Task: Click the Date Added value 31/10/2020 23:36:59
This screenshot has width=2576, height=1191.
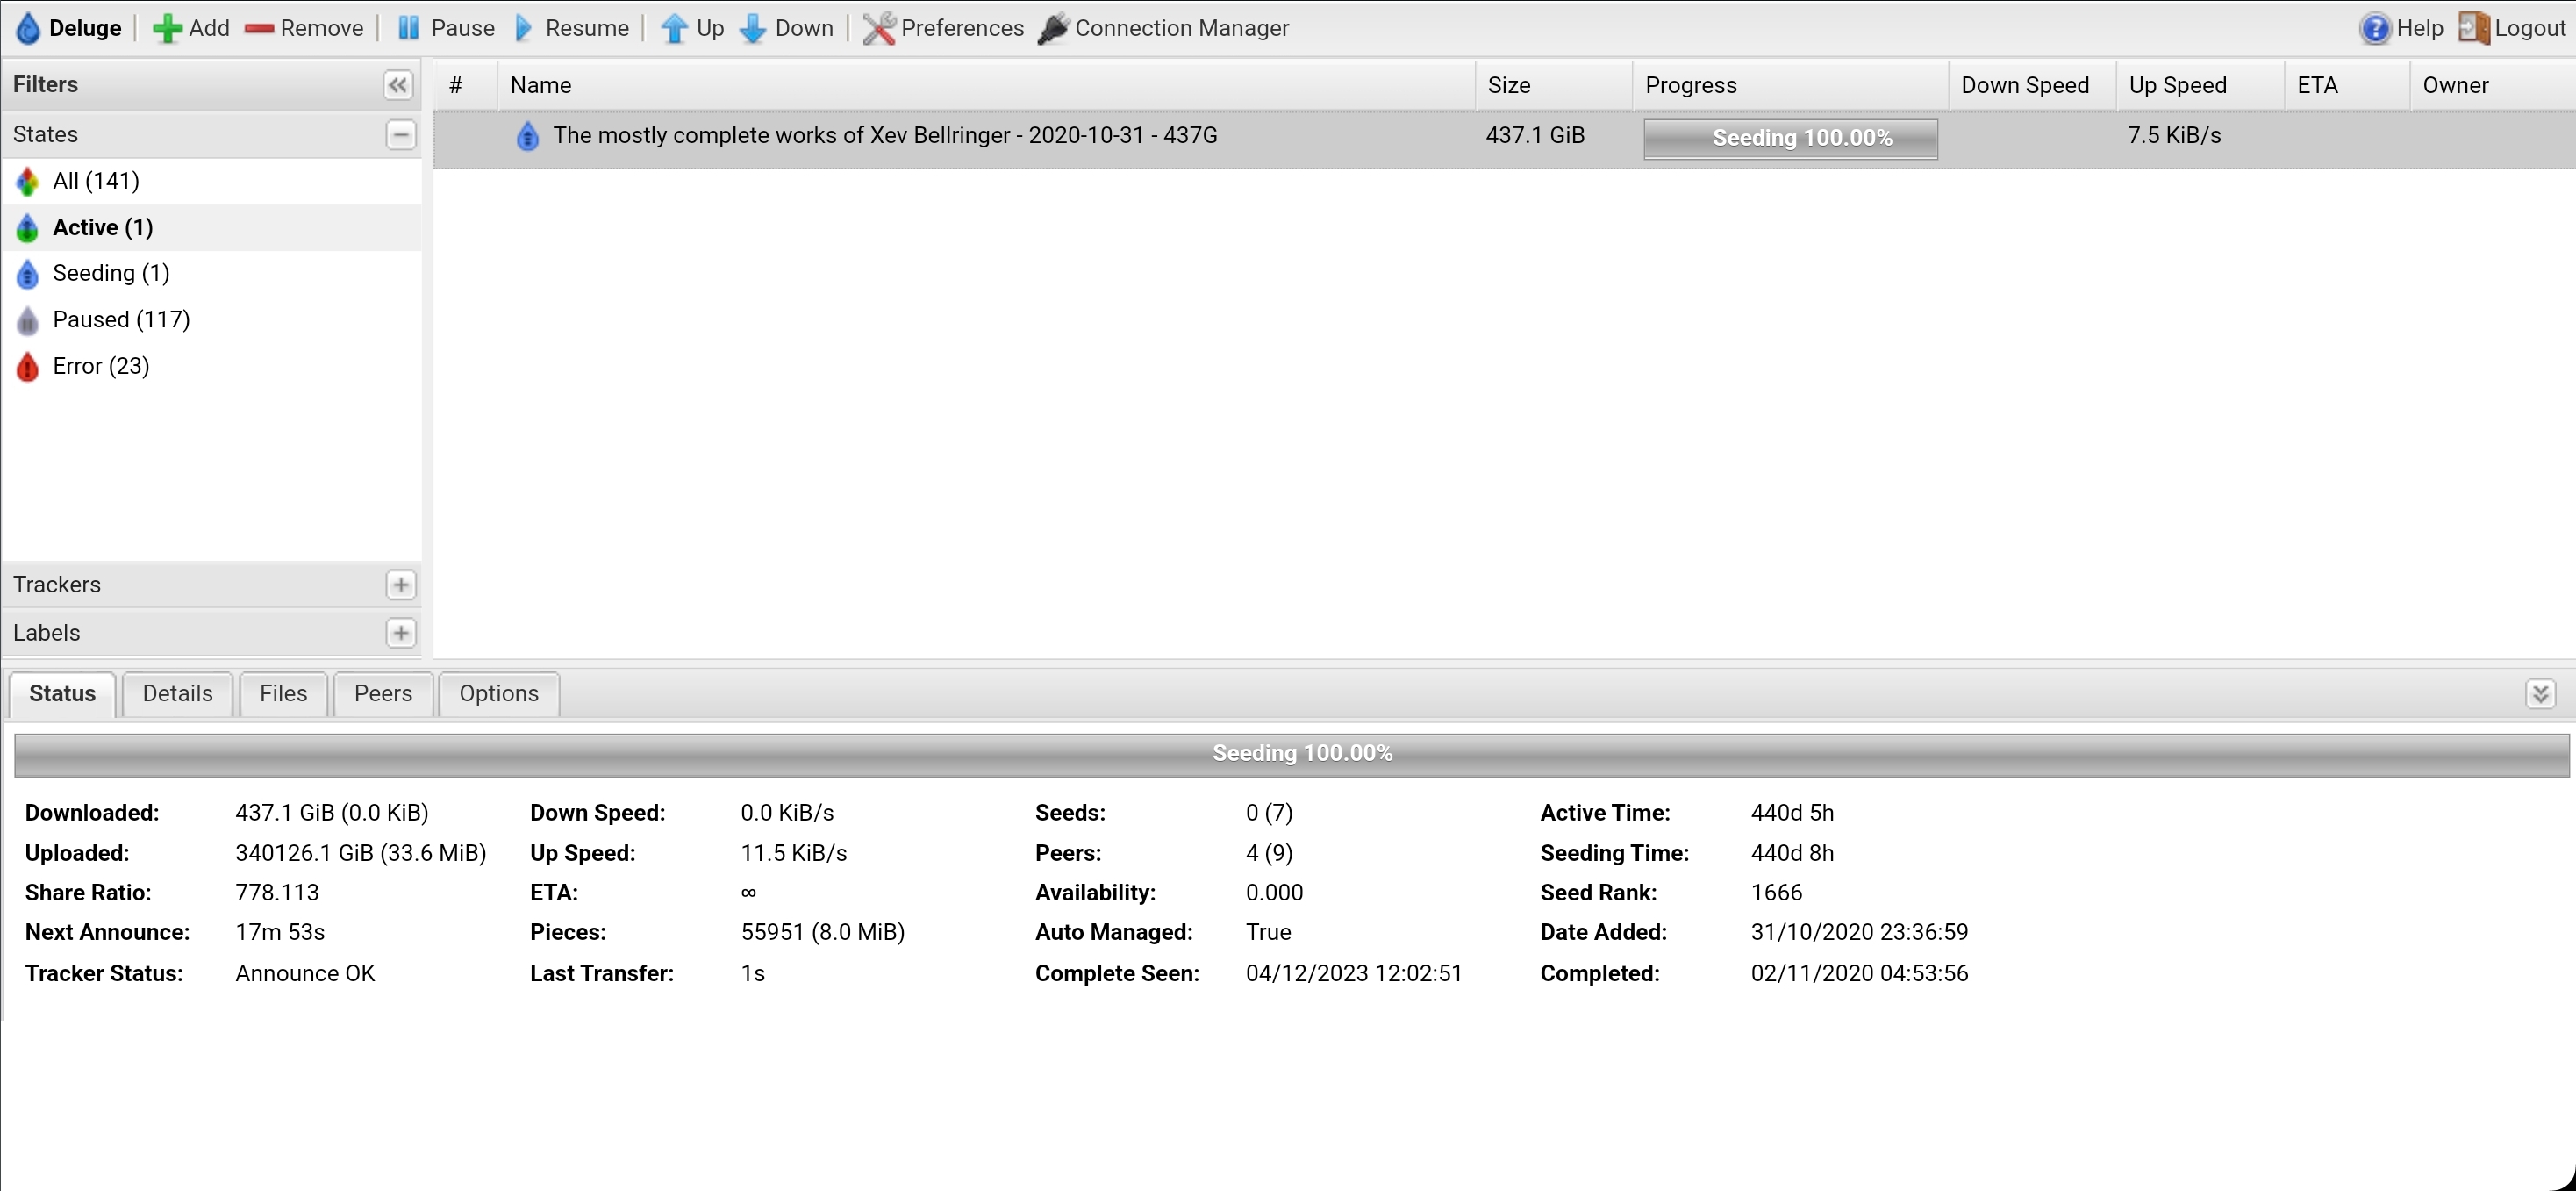Action: (x=1859, y=932)
